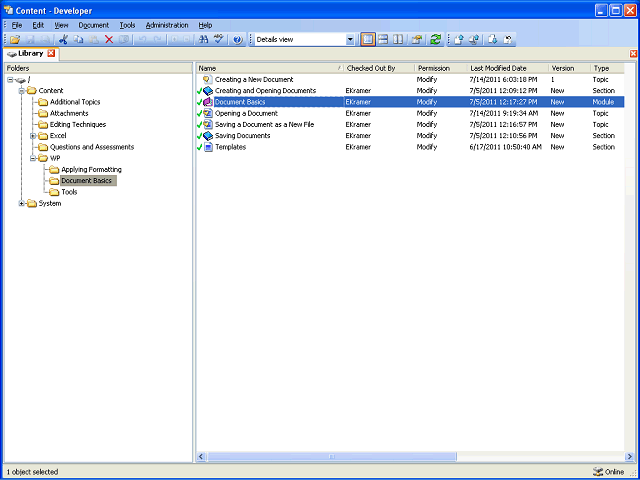640x480 pixels.
Task: Click the Cut scissors icon
Action: 63,40
